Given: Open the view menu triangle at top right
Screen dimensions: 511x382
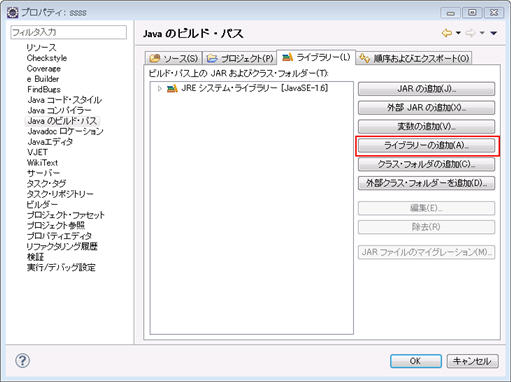Looking at the screenshot, I should (x=494, y=33).
